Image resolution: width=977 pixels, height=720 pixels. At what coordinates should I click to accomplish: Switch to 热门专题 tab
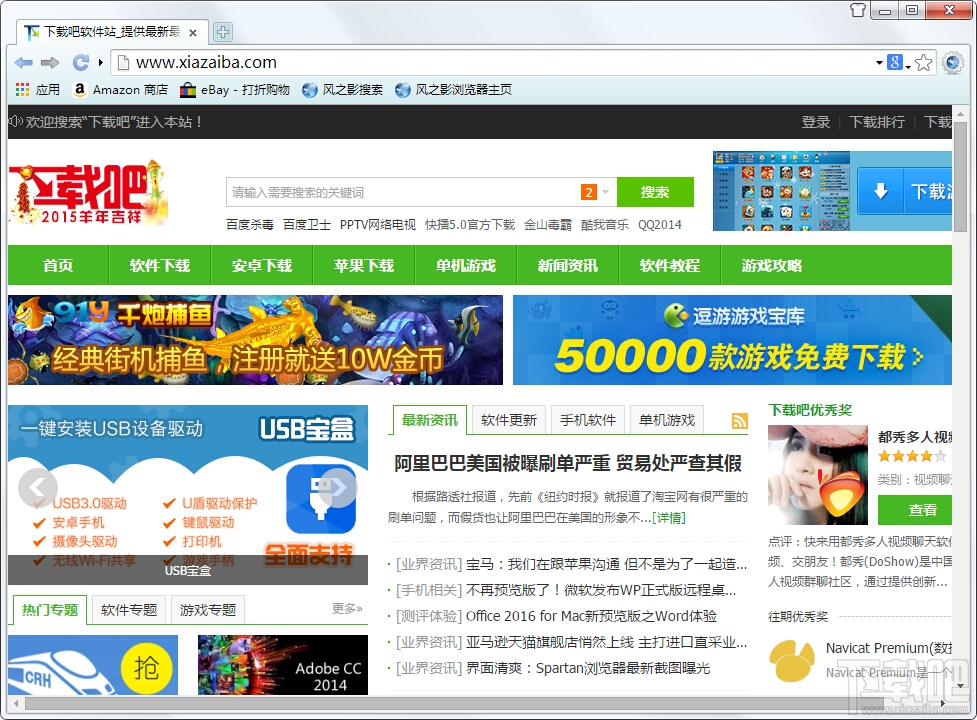(50, 609)
